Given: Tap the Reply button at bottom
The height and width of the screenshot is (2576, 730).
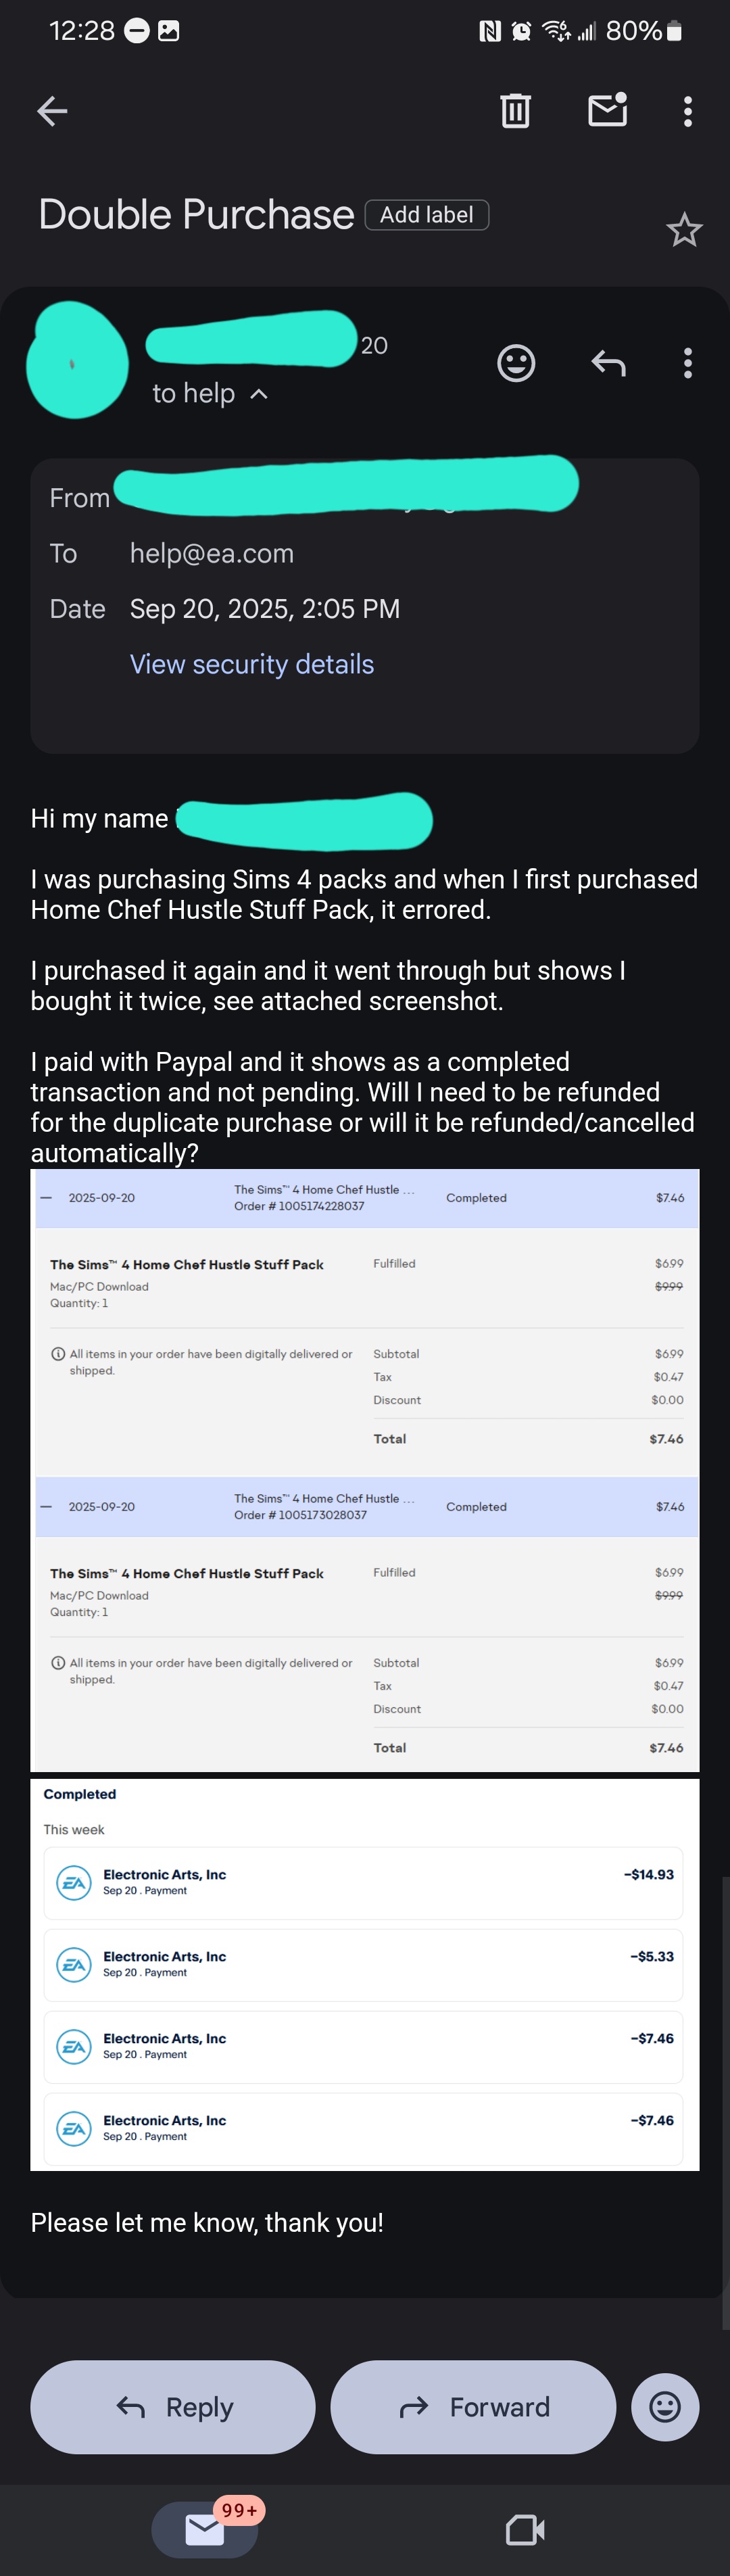Looking at the screenshot, I should click(x=173, y=2406).
